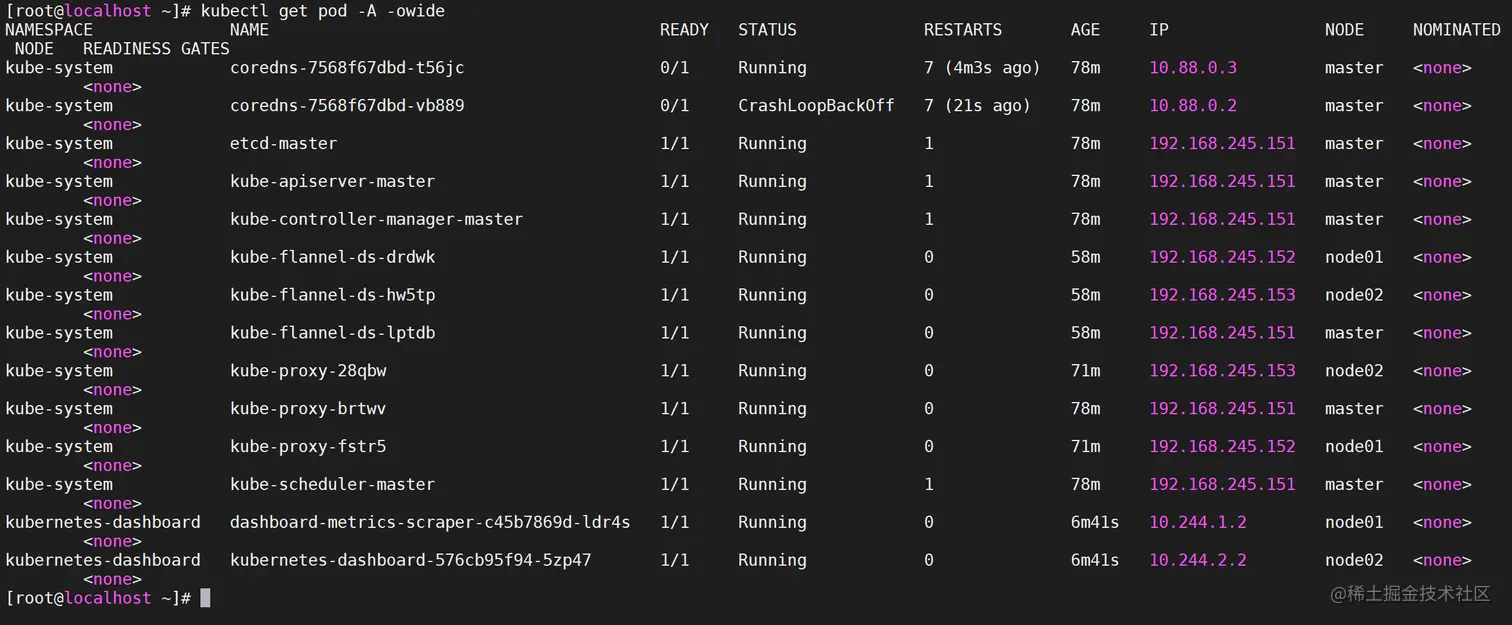Click the kube-controller-manager-master pod name

[x=376, y=220]
